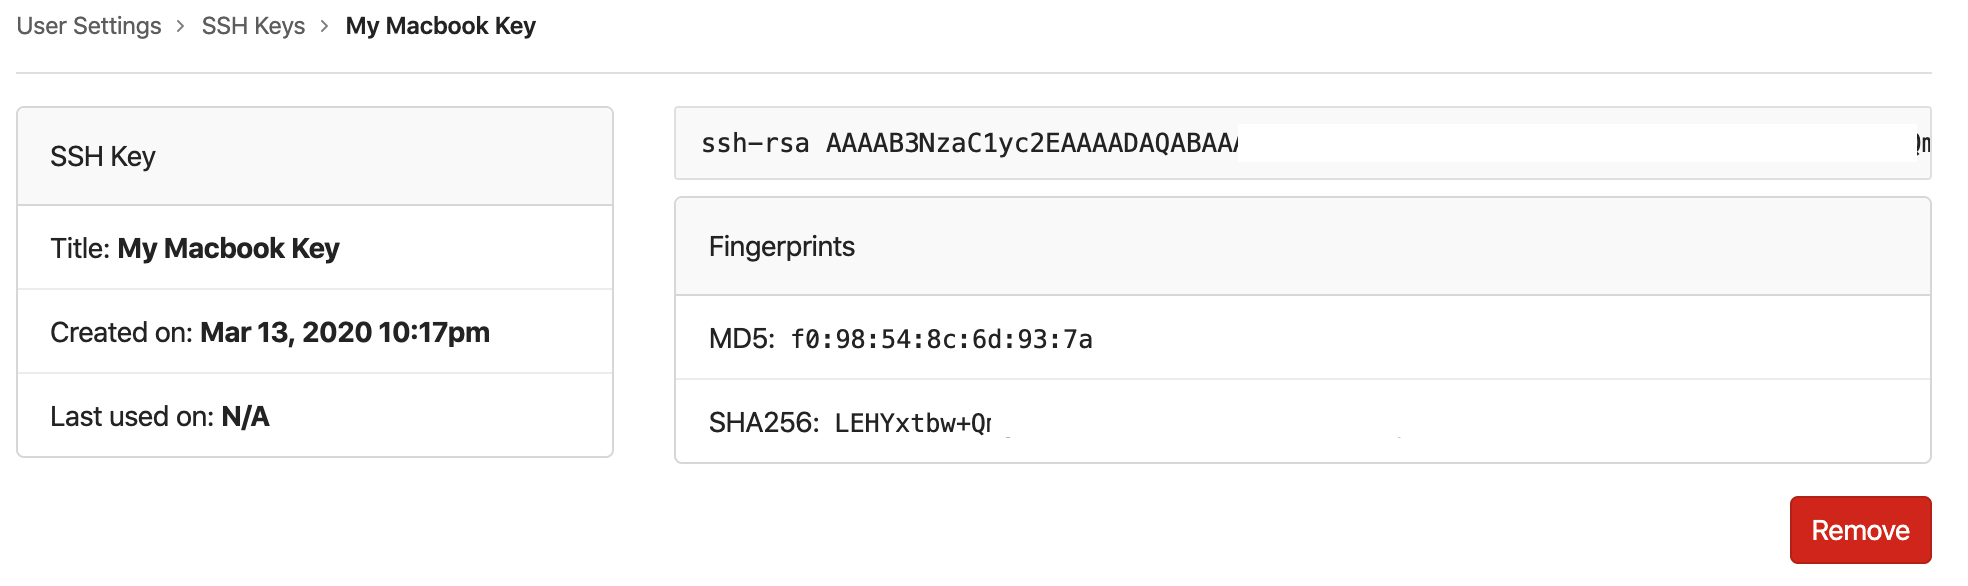
Task: Click the Mar 13, 2020 10:17pm creation date
Action: (344, 333)
